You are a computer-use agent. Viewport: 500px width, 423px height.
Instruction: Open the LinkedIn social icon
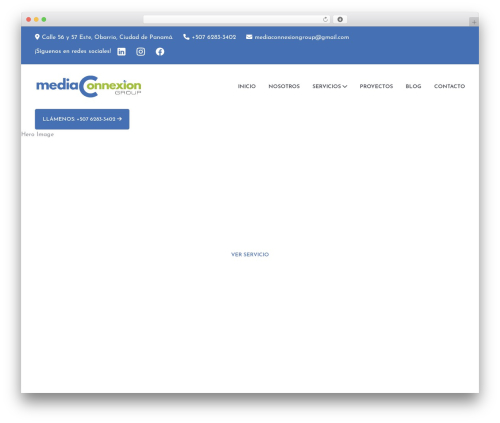(x=121, y=52)
